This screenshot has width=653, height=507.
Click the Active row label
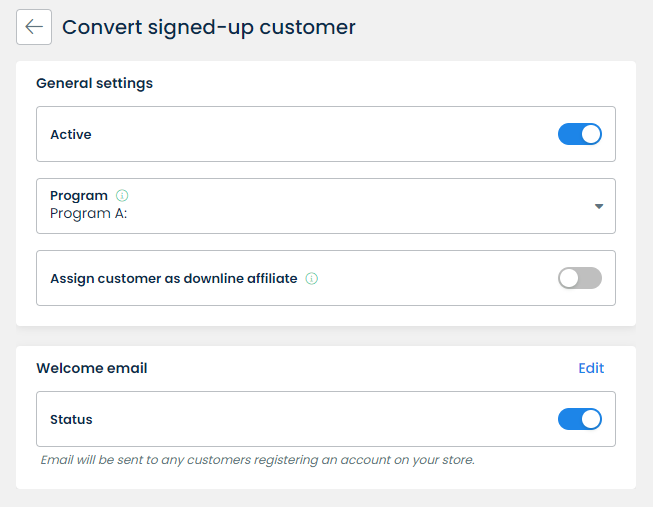(x=71, y=134)
